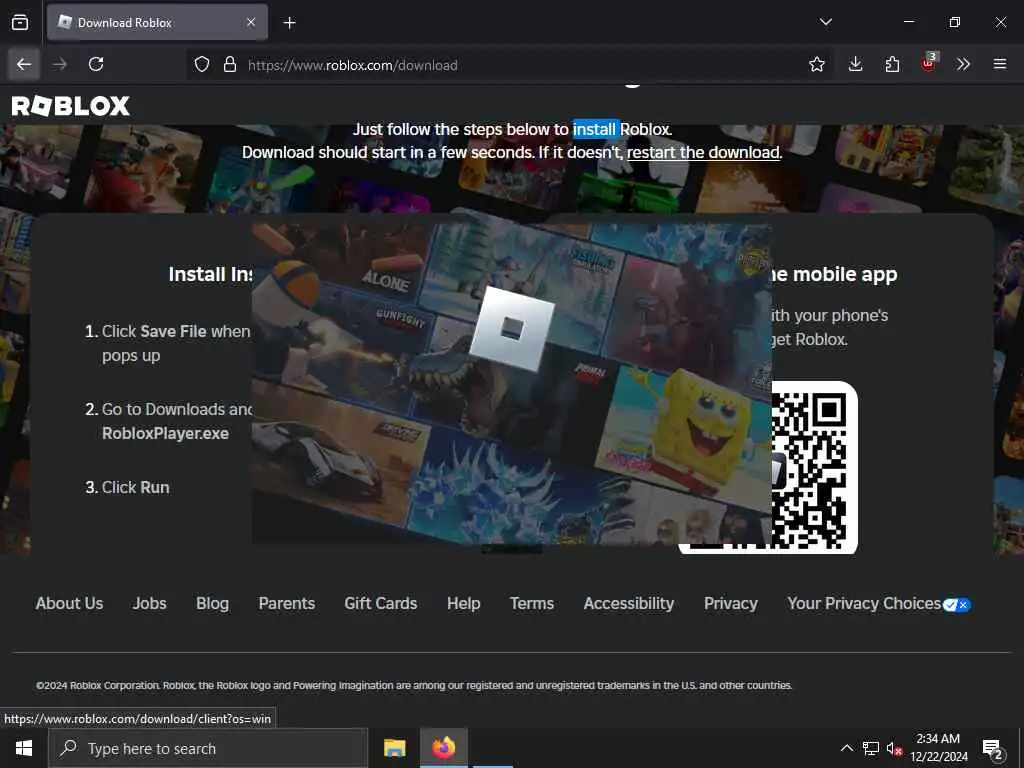
Task: Open File Explorer from taskbar
Action: tap(394, 748)
